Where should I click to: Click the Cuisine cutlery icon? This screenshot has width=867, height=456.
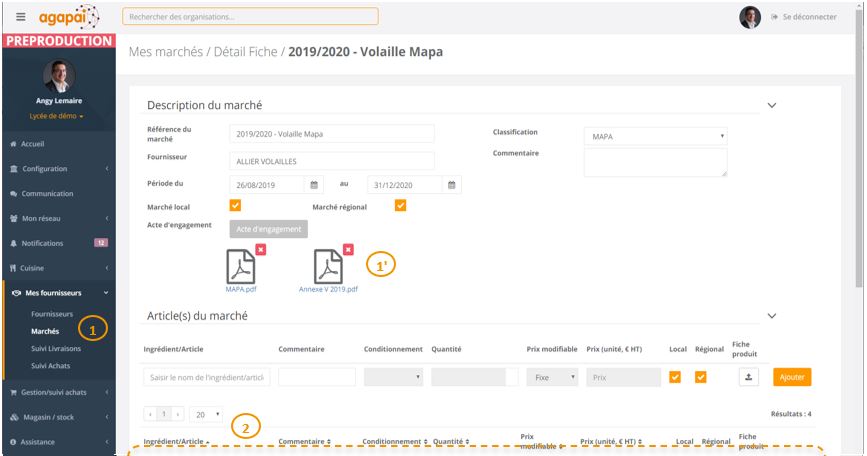click(13, 268)
